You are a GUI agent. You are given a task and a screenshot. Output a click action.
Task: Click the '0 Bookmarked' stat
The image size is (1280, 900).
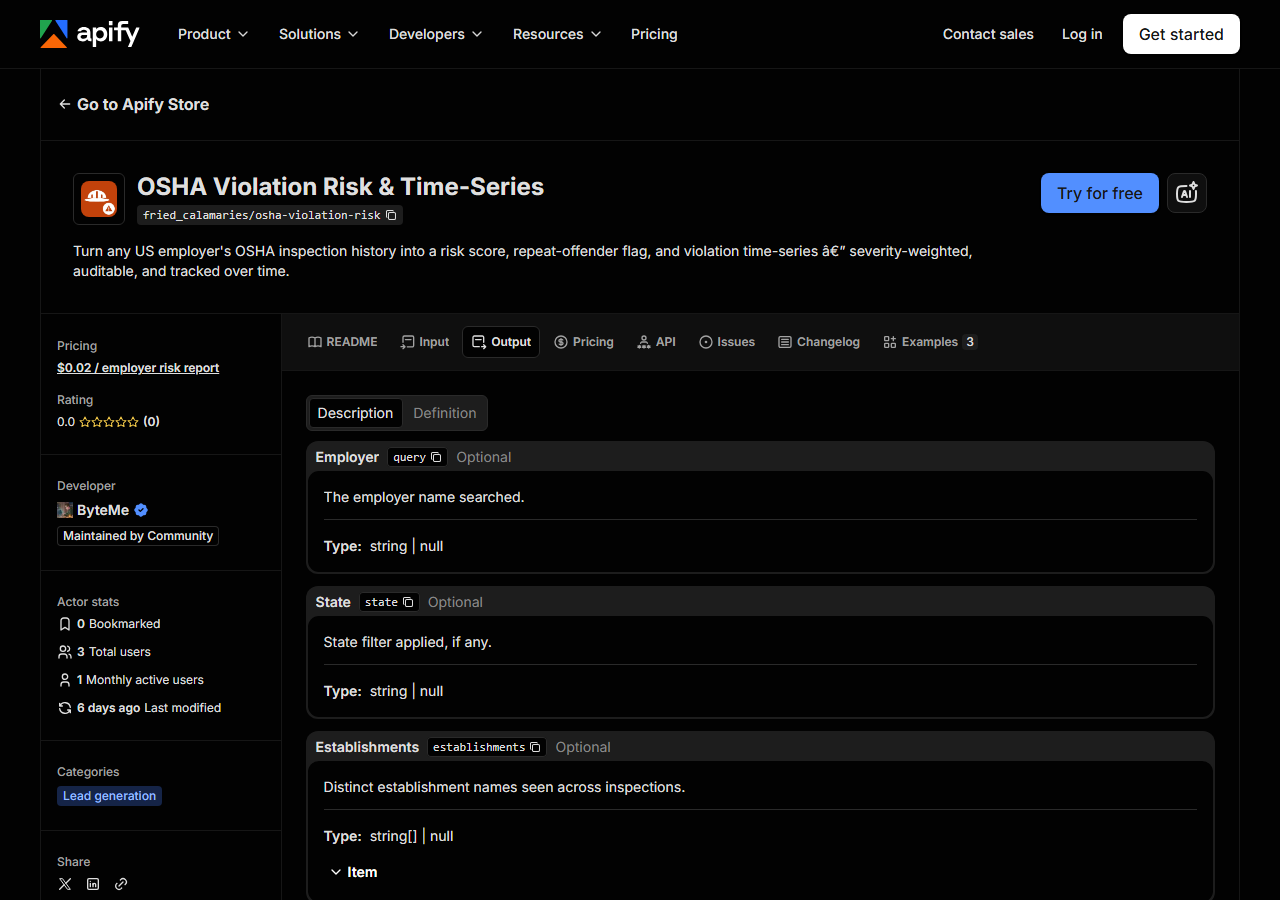(109, 624)
